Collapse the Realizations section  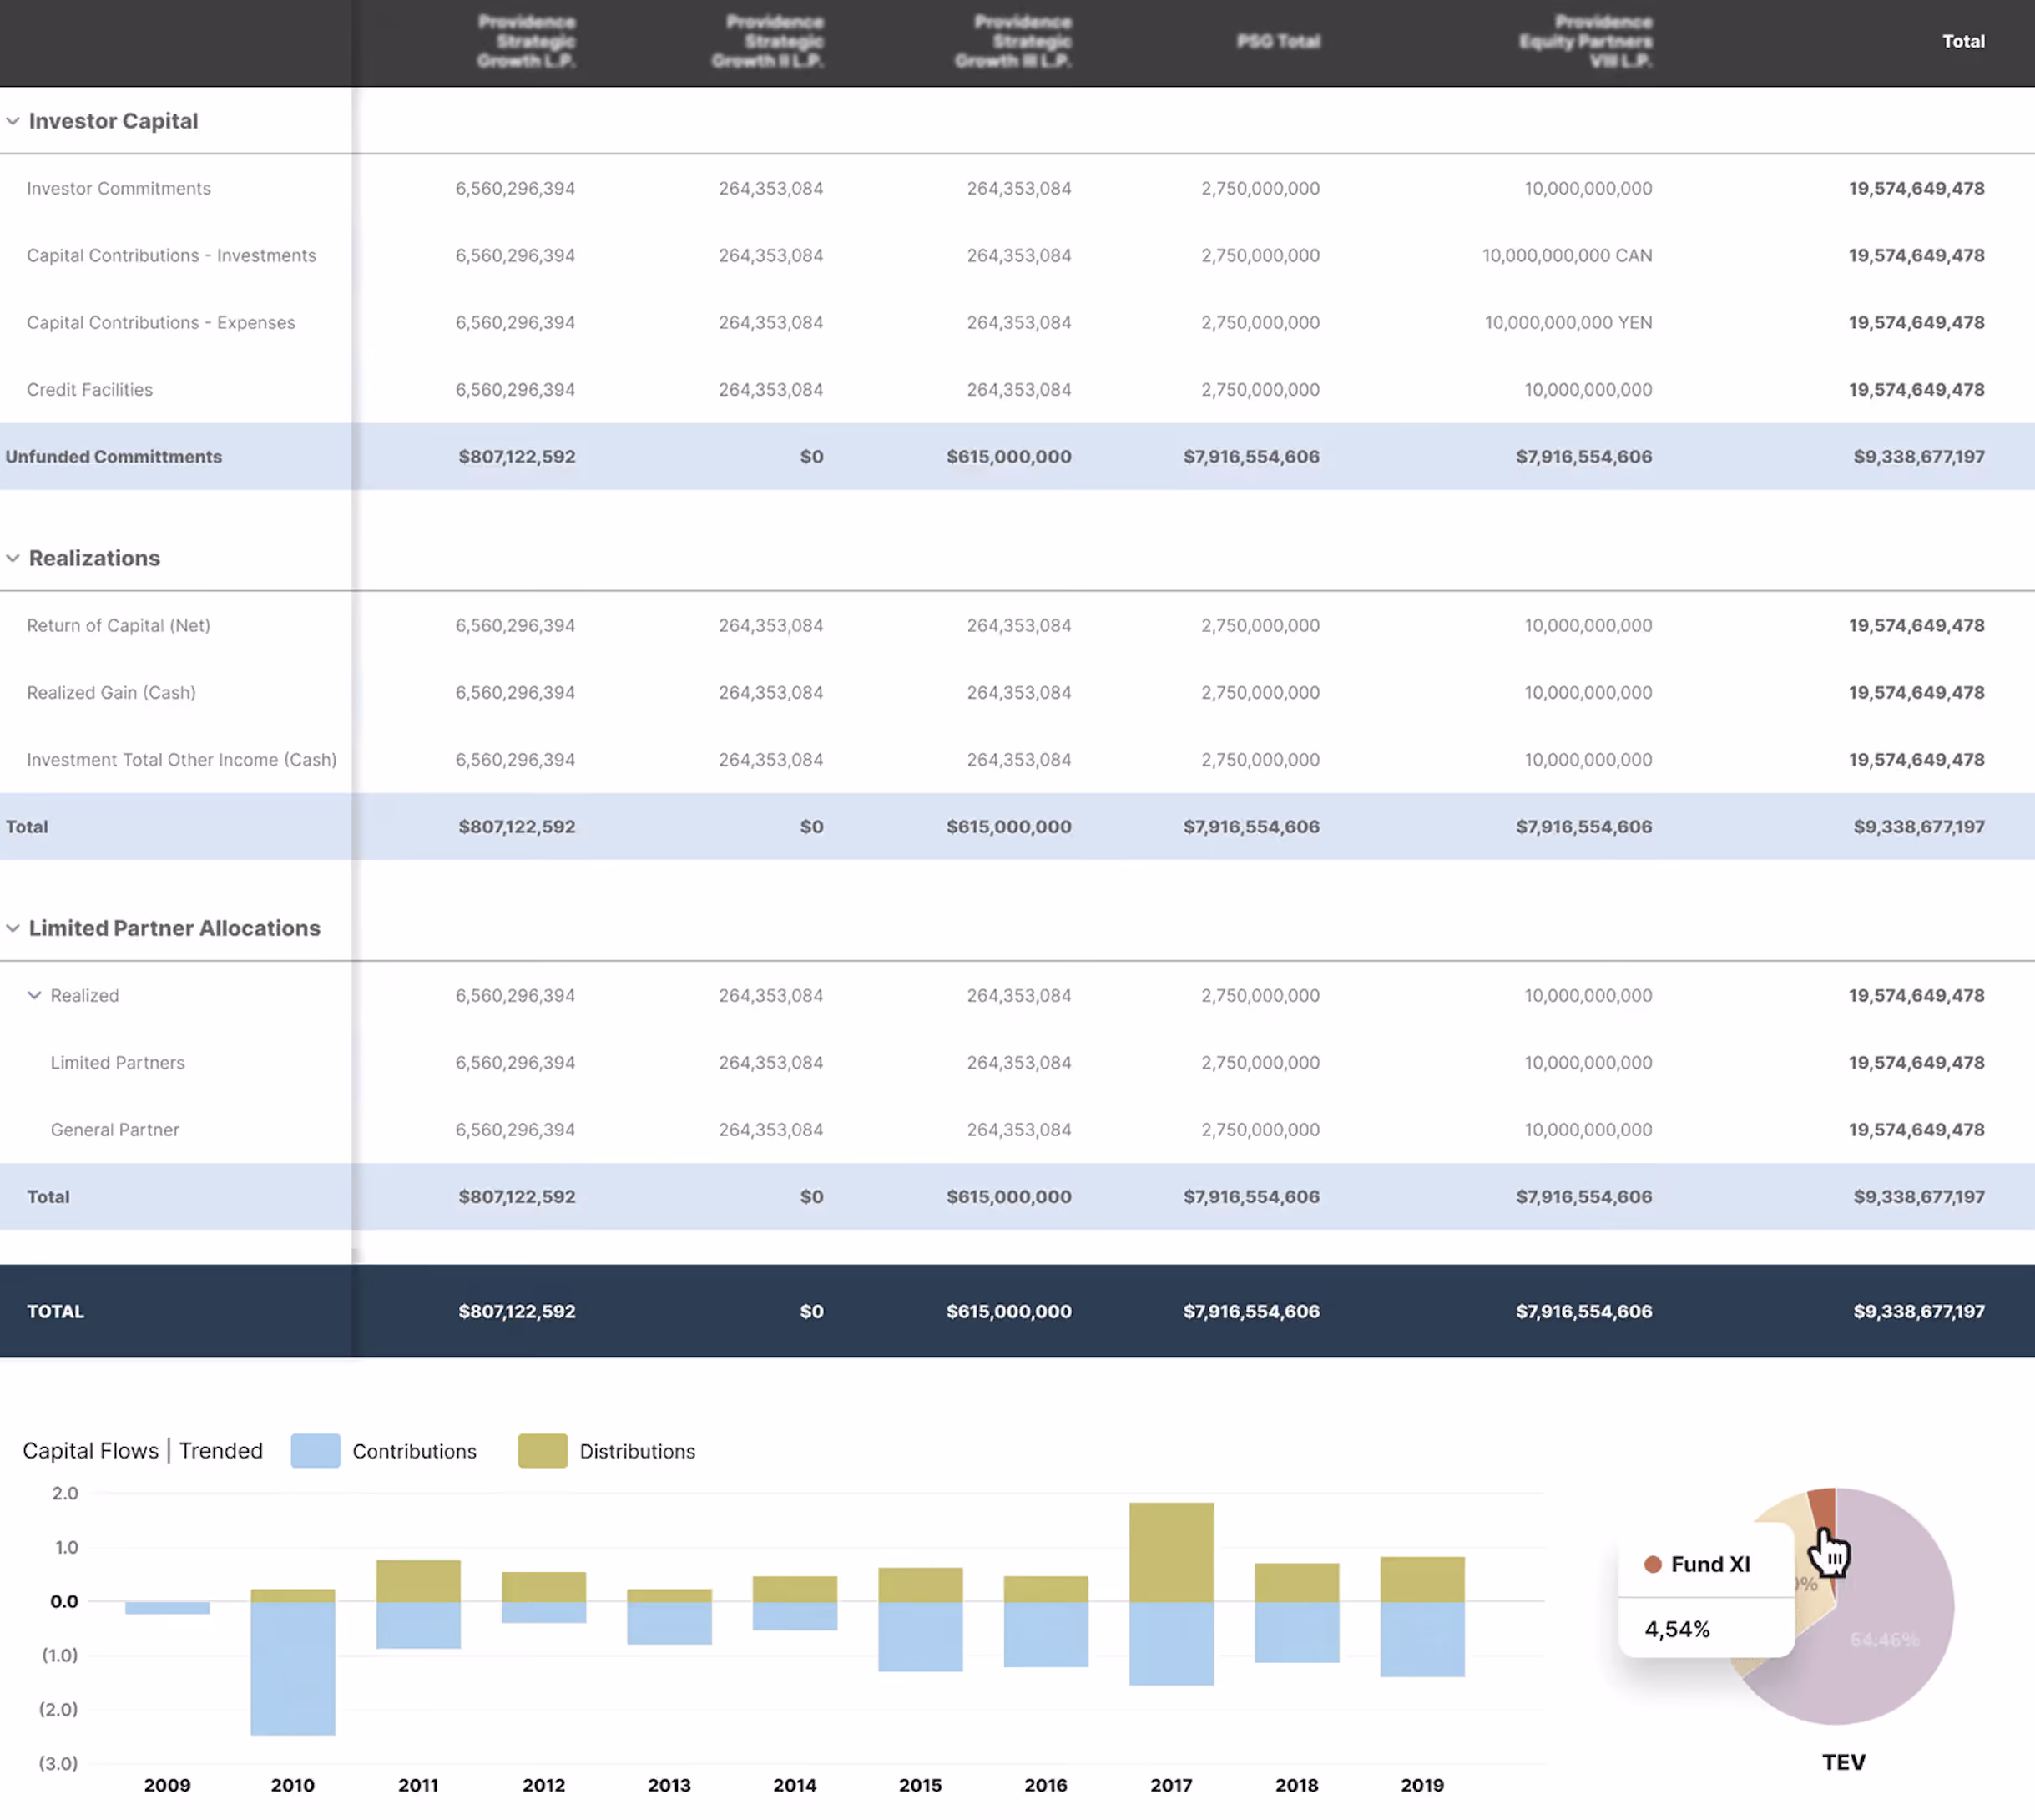pos(13,558)
